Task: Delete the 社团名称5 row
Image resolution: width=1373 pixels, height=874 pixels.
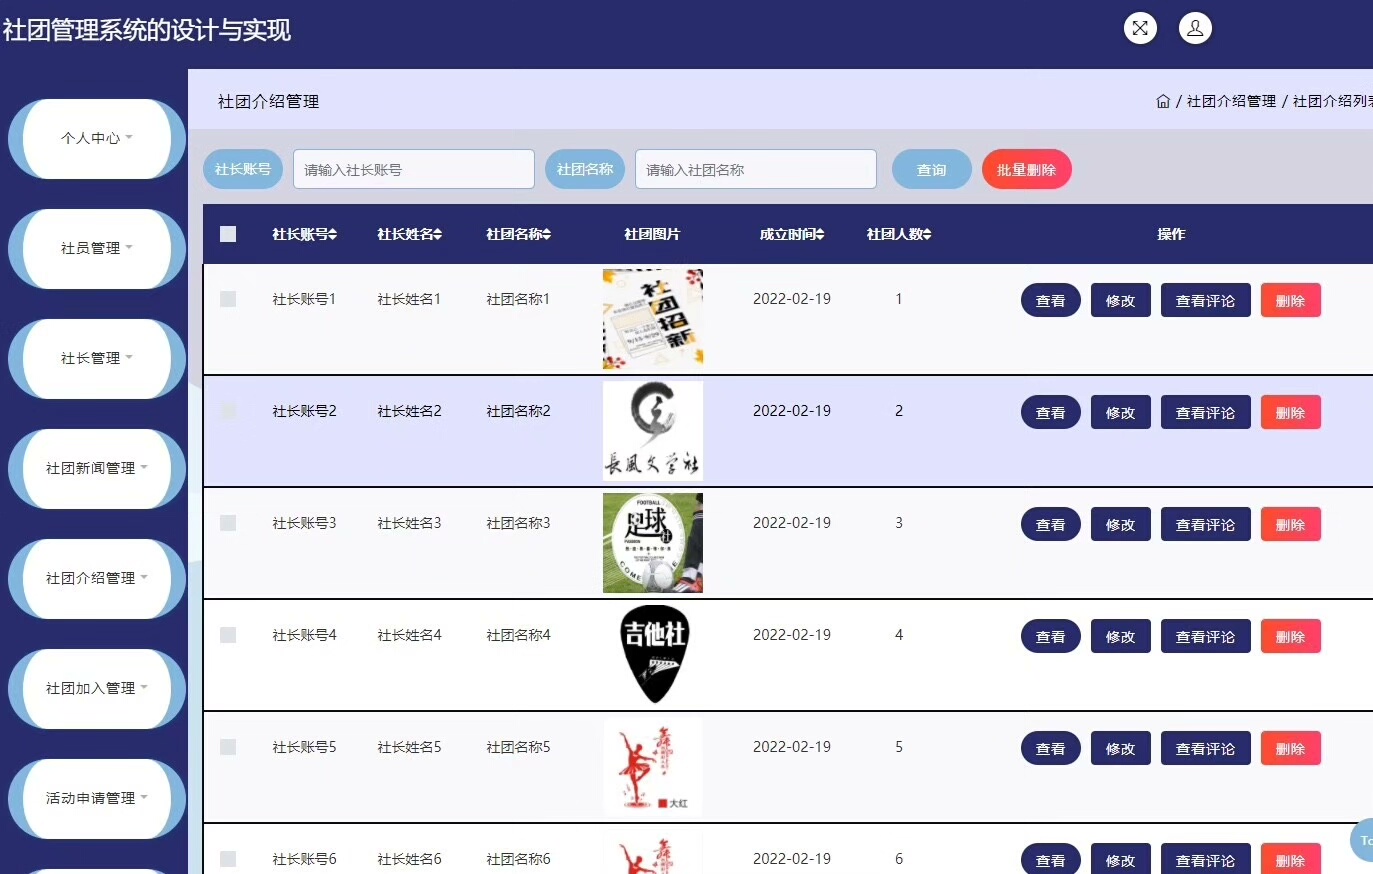Action: coord(1291,749)
